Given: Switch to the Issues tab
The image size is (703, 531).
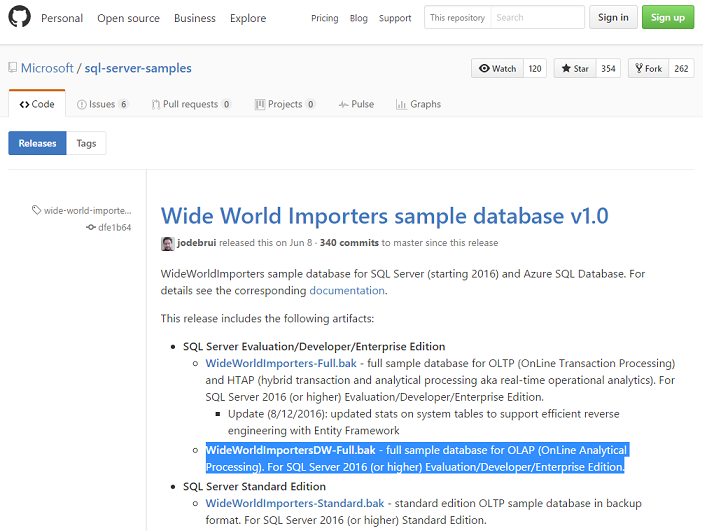Looking at the screenshot, I should tap(103, 104).
